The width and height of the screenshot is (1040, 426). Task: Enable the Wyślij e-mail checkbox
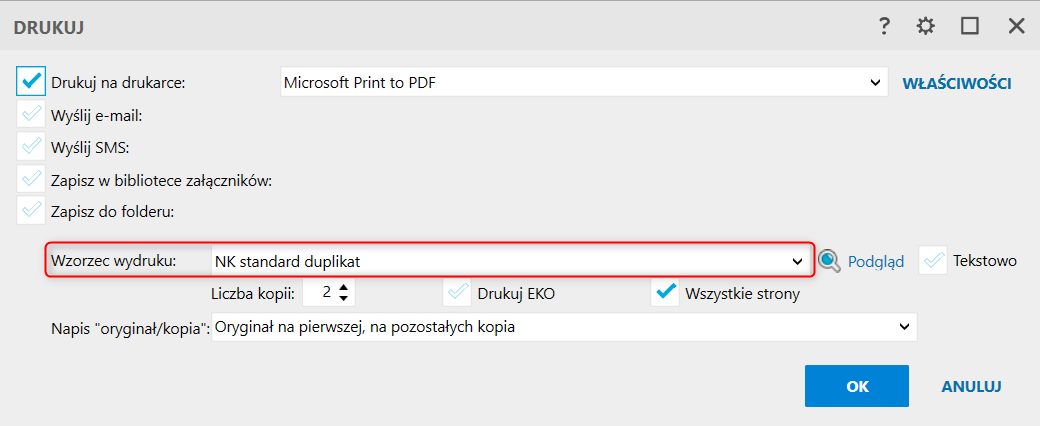click(x=32, y=113)
